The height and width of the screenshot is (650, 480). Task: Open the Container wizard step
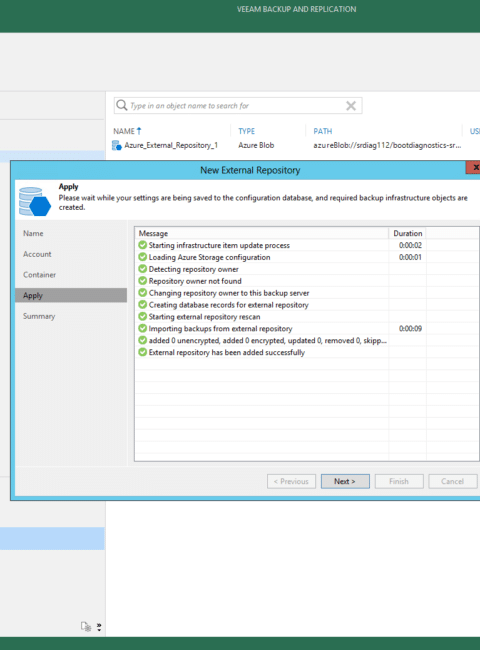click(x=39, y=274)
